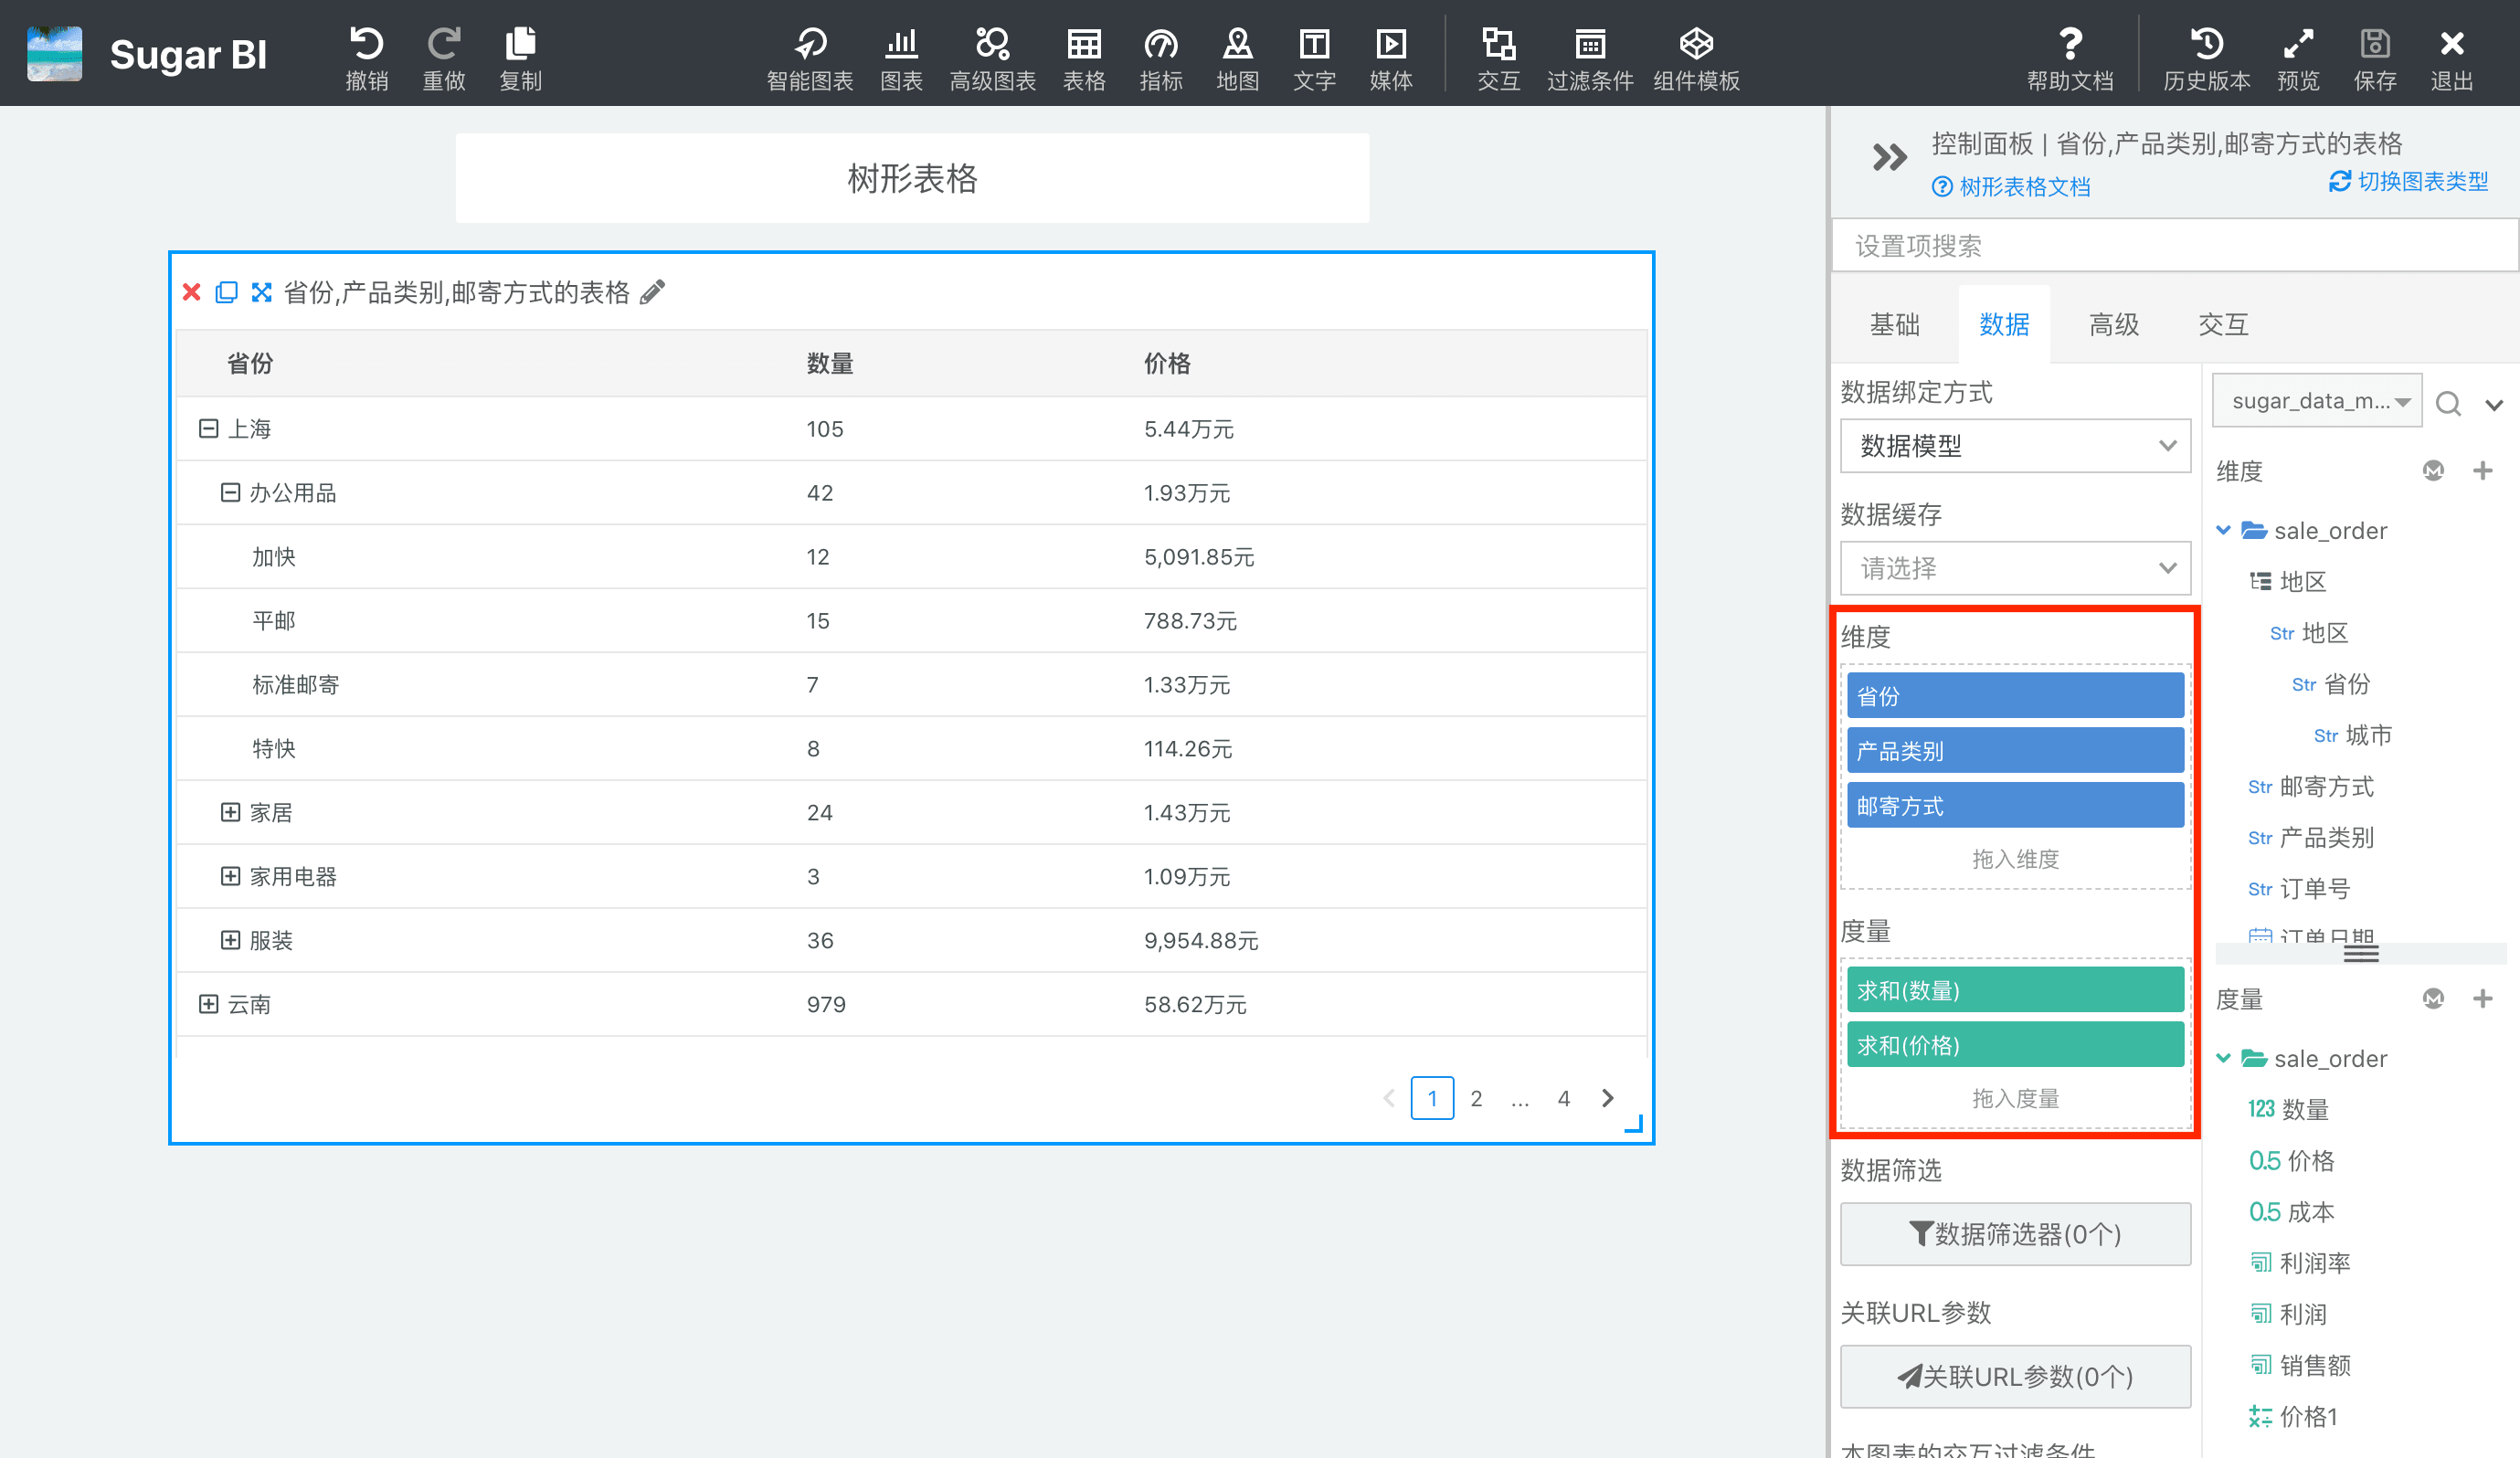Image resolution: width=2520 pixels, height=1458 pixels.
Task: Click the chevron beside the data model search
Action: coord(2494,404)
